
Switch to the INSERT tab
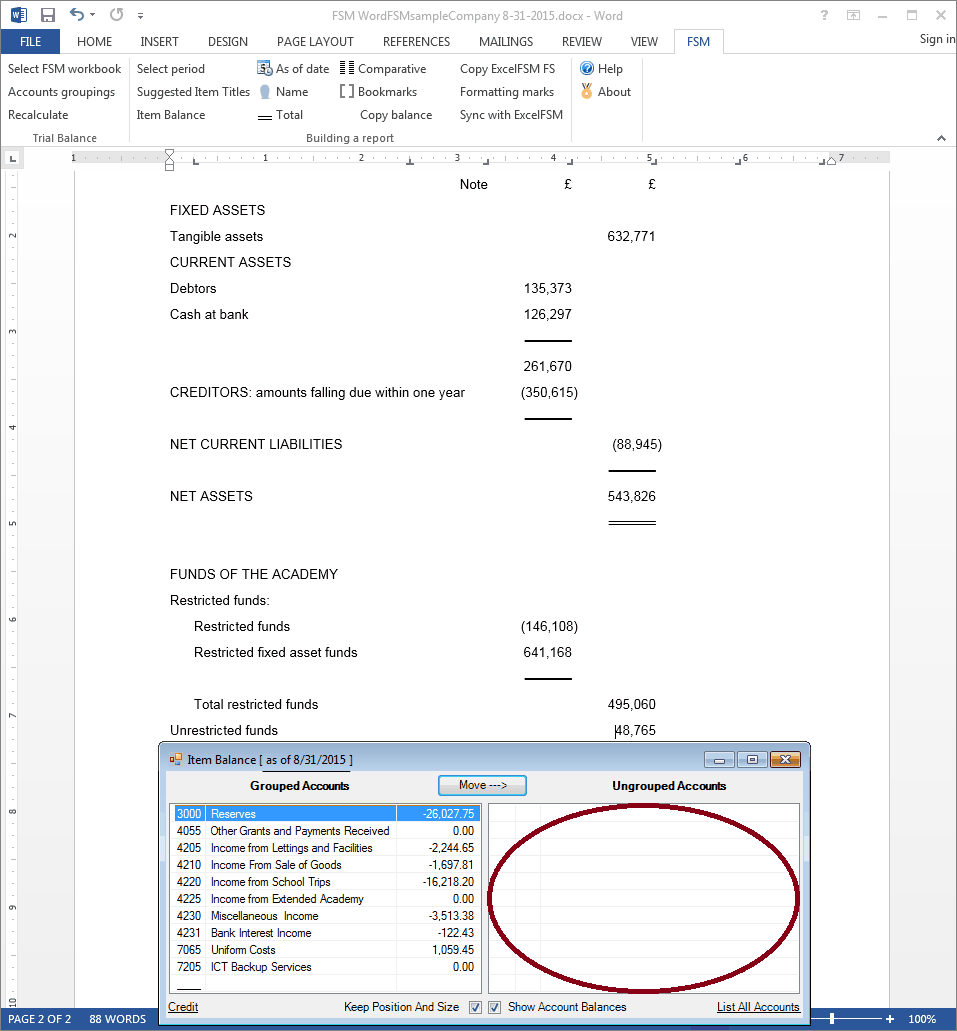click(x=159, y=41)
